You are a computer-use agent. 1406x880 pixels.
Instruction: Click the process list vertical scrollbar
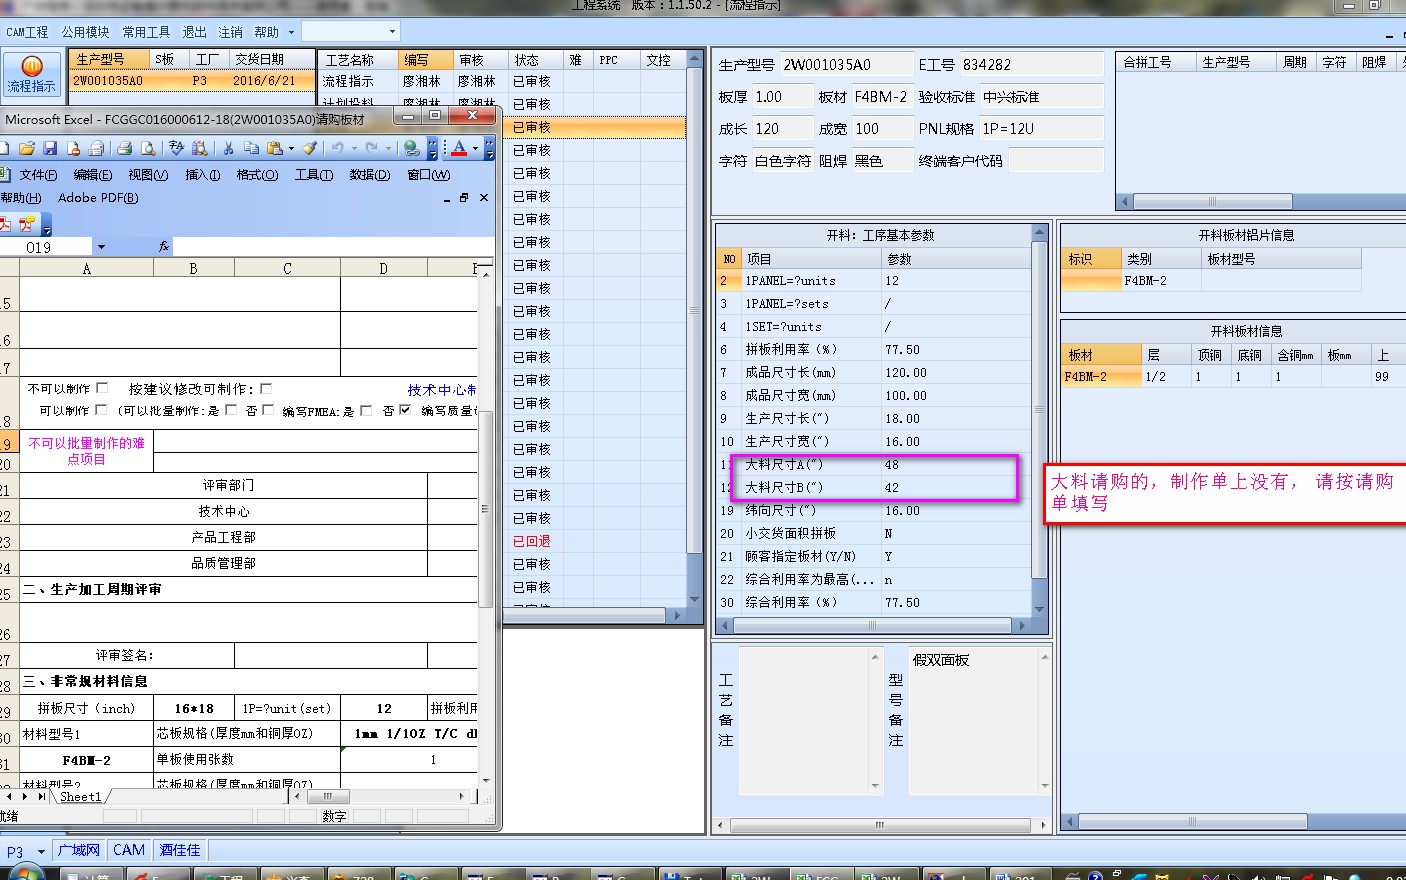[x=695, y=330]
